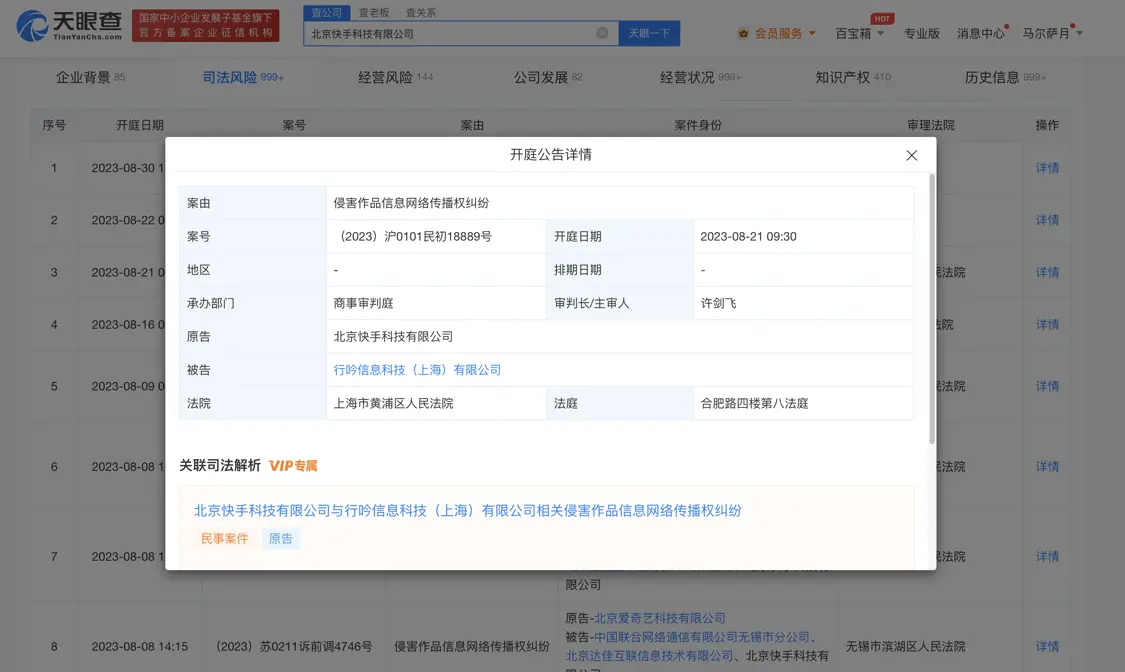Click the dialog's vertical scrollbar
This screenshot has width=1125, height=672.
point(932,308)
